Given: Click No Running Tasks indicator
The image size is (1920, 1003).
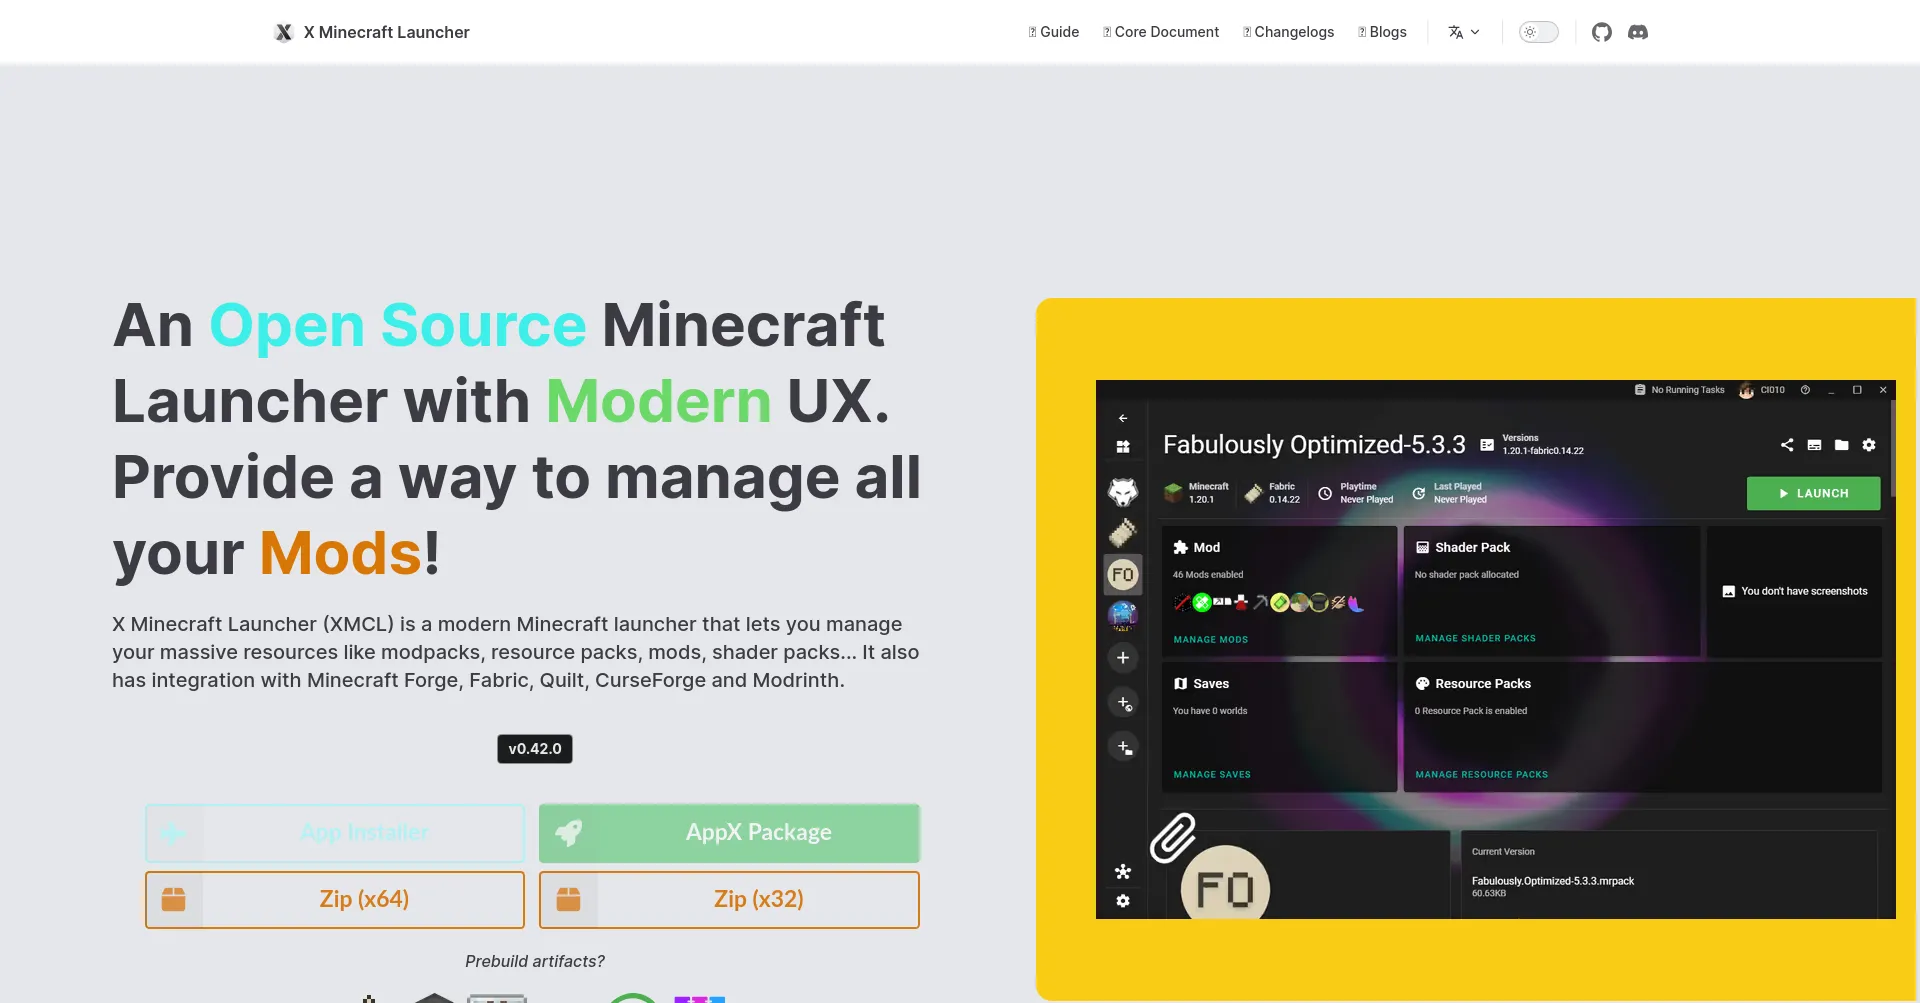Looking at the screenshot, I should pyautogui.click(x=1679, y=390).
